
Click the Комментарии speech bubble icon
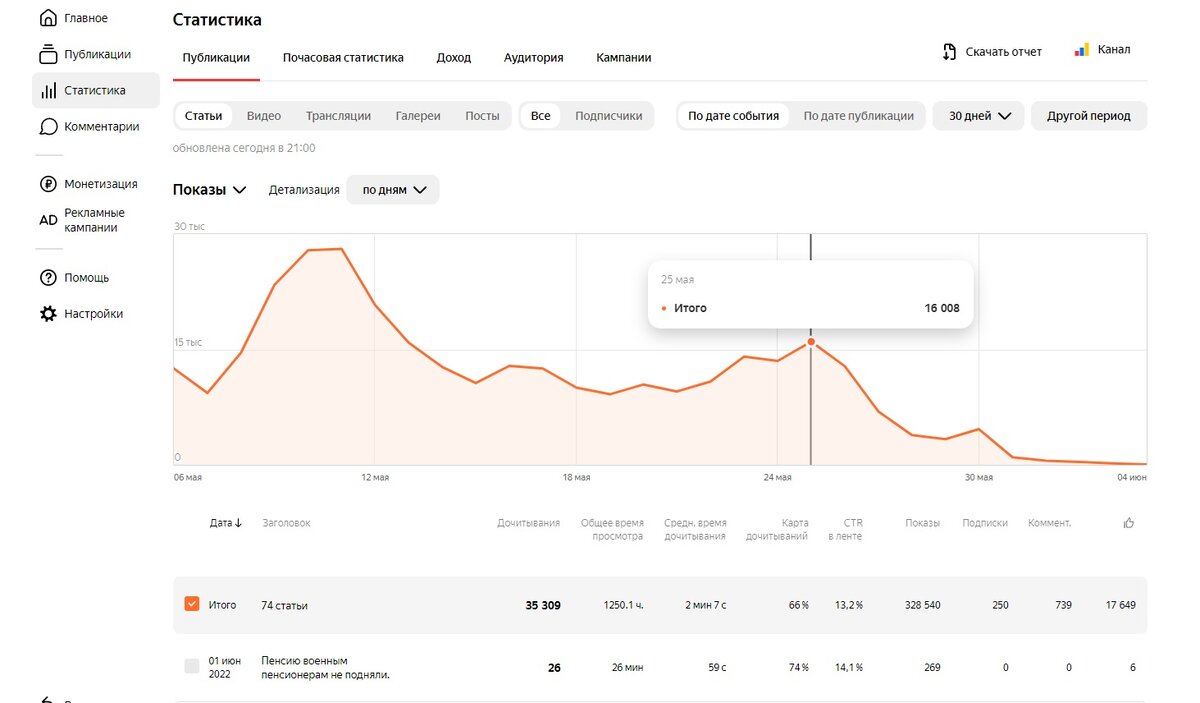click(x=48, y=127)
